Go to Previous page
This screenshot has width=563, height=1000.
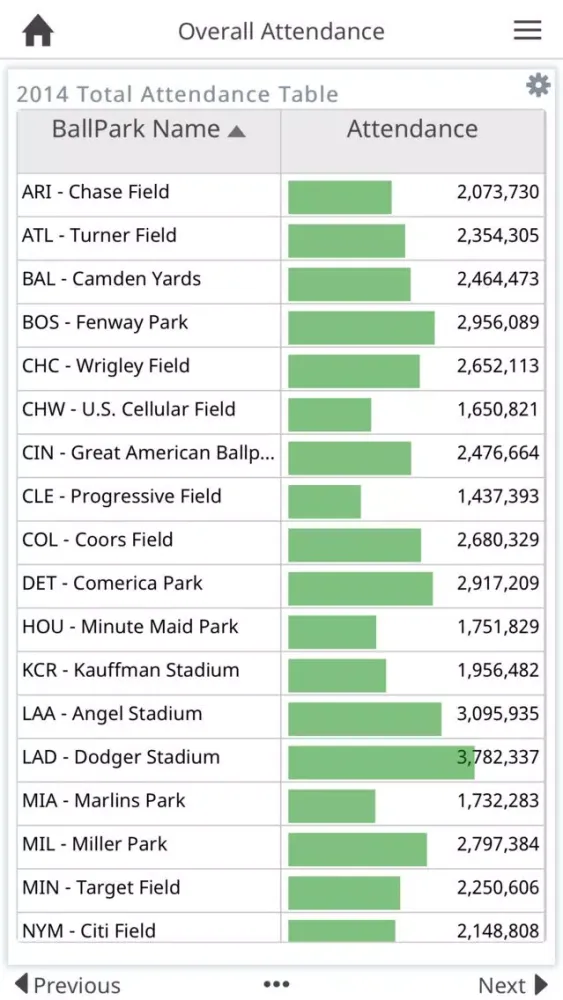pos(68,984)
